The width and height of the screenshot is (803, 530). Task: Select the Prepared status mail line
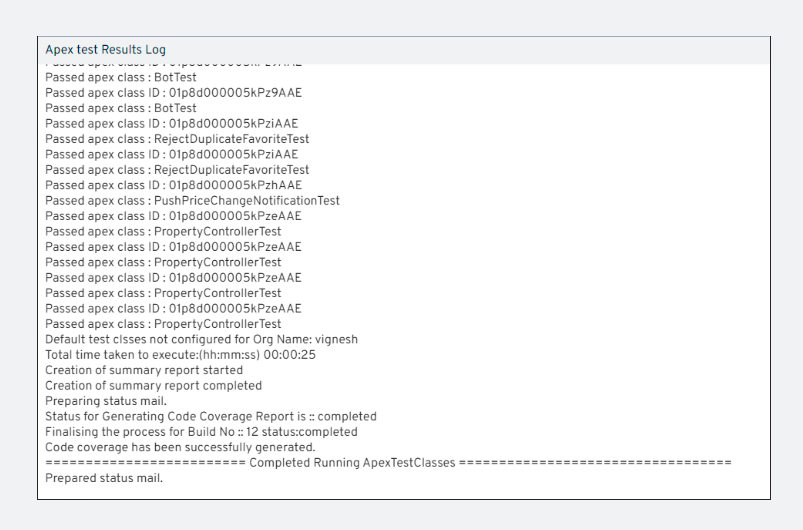[x=104, y=478]
